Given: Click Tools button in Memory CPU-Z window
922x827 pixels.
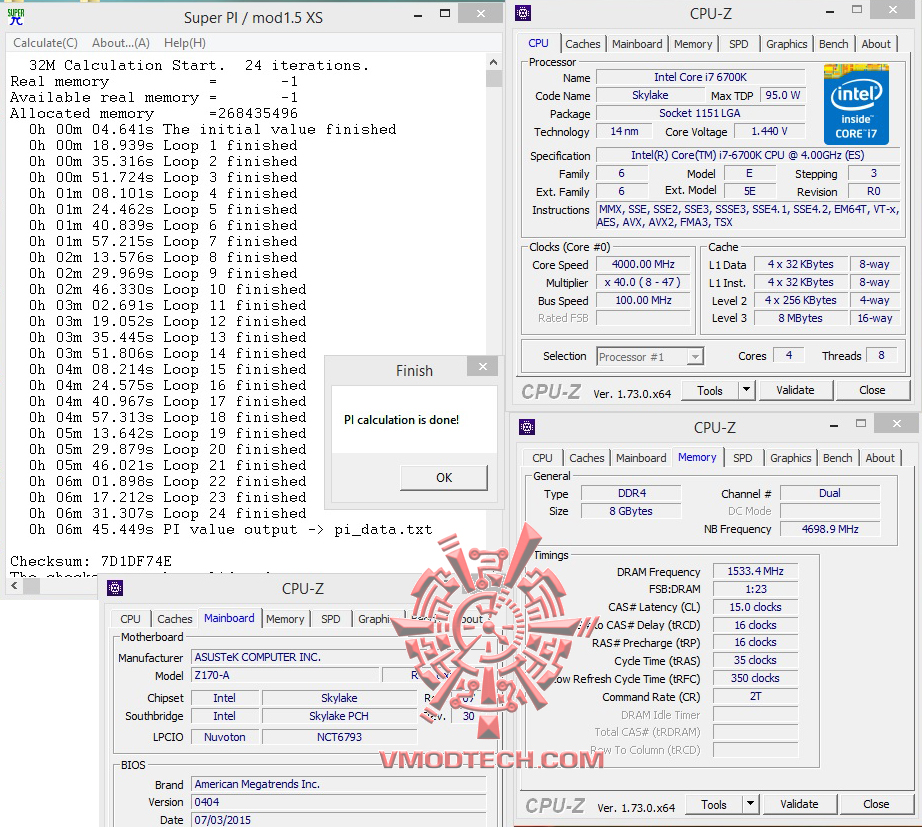Looking at the screenshot, I should tap(714, 805).
